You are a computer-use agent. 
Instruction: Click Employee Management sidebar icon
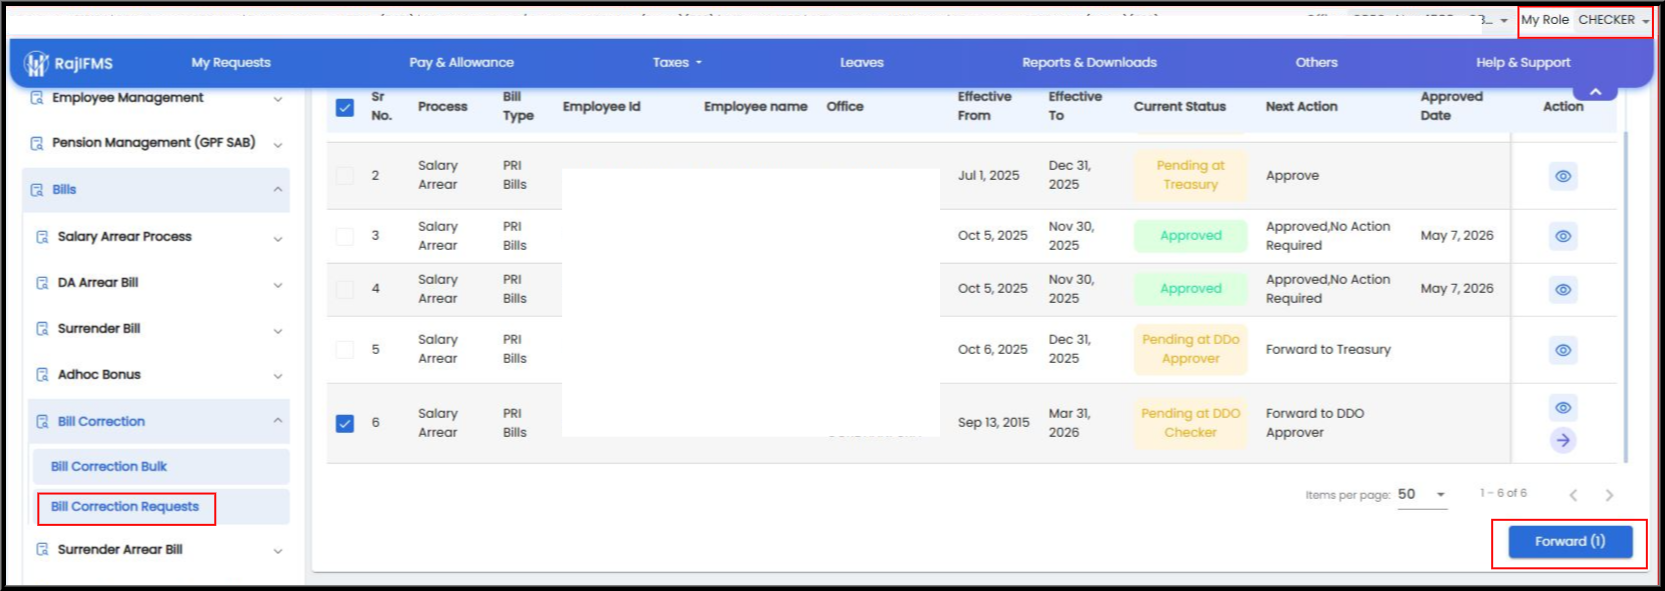point(37,98)
